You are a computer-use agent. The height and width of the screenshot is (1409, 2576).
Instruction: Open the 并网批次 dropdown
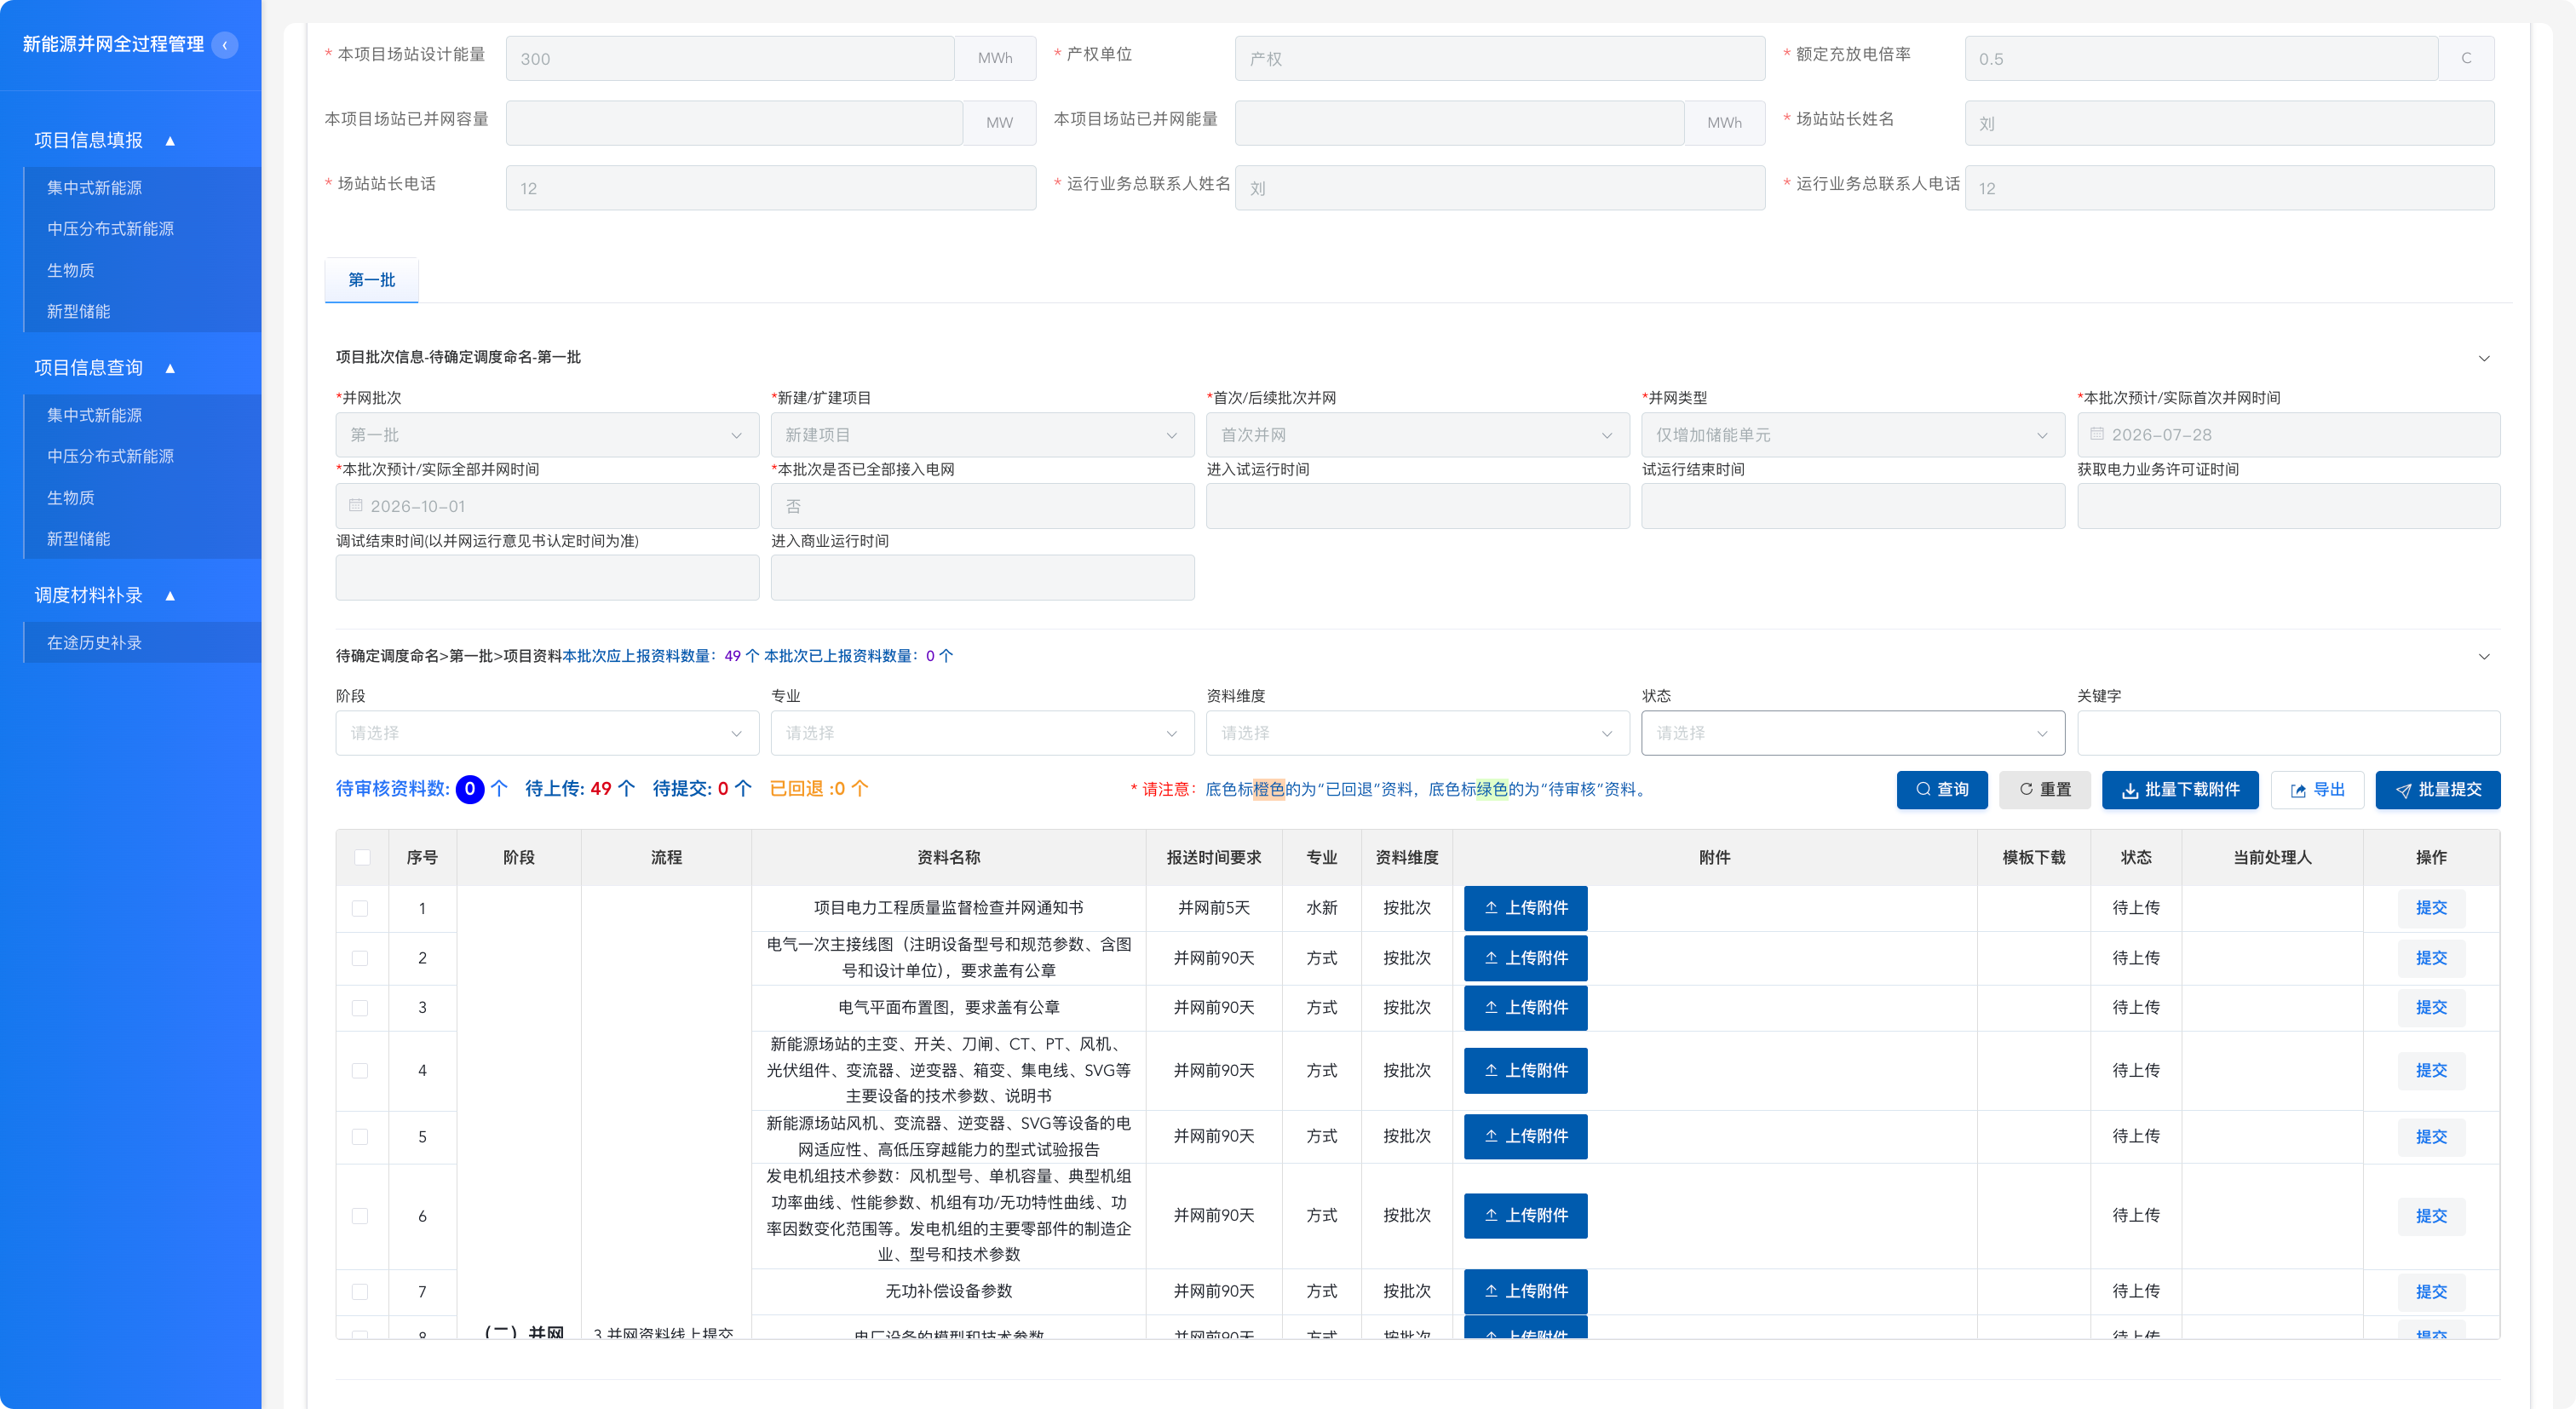click(x=547, y=435)
